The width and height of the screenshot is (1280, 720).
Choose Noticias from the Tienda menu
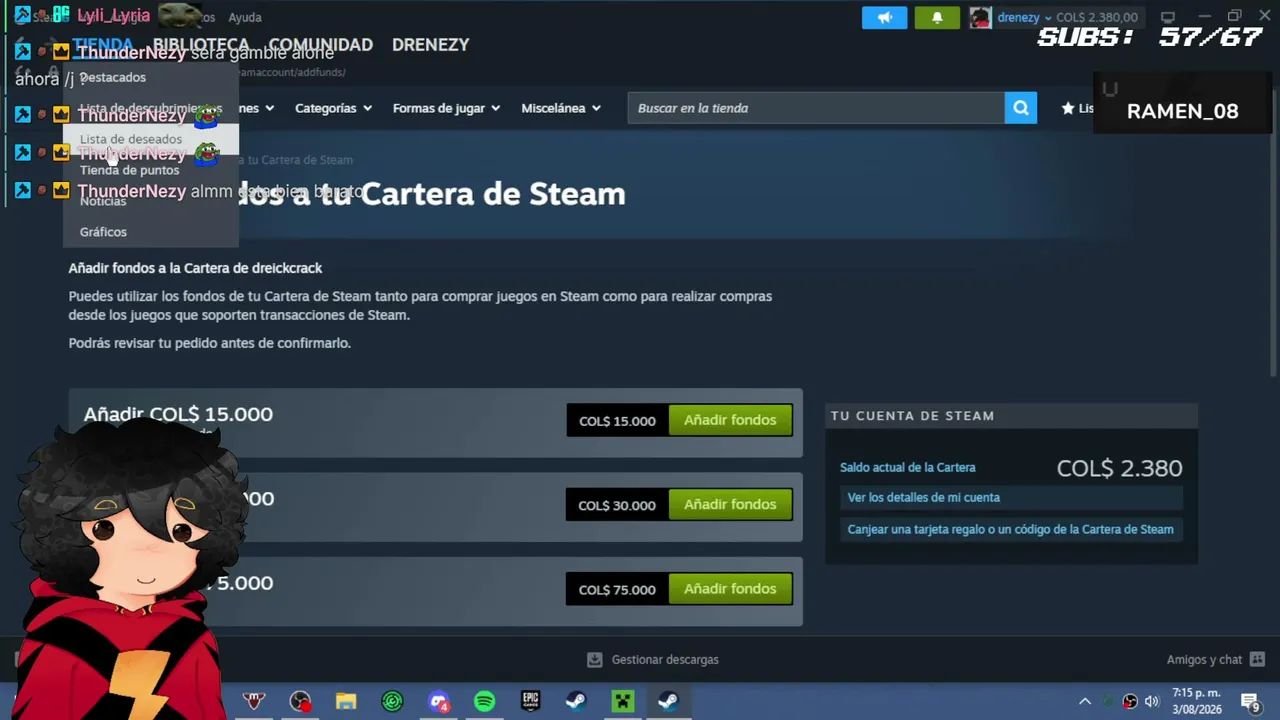(151, 201)
